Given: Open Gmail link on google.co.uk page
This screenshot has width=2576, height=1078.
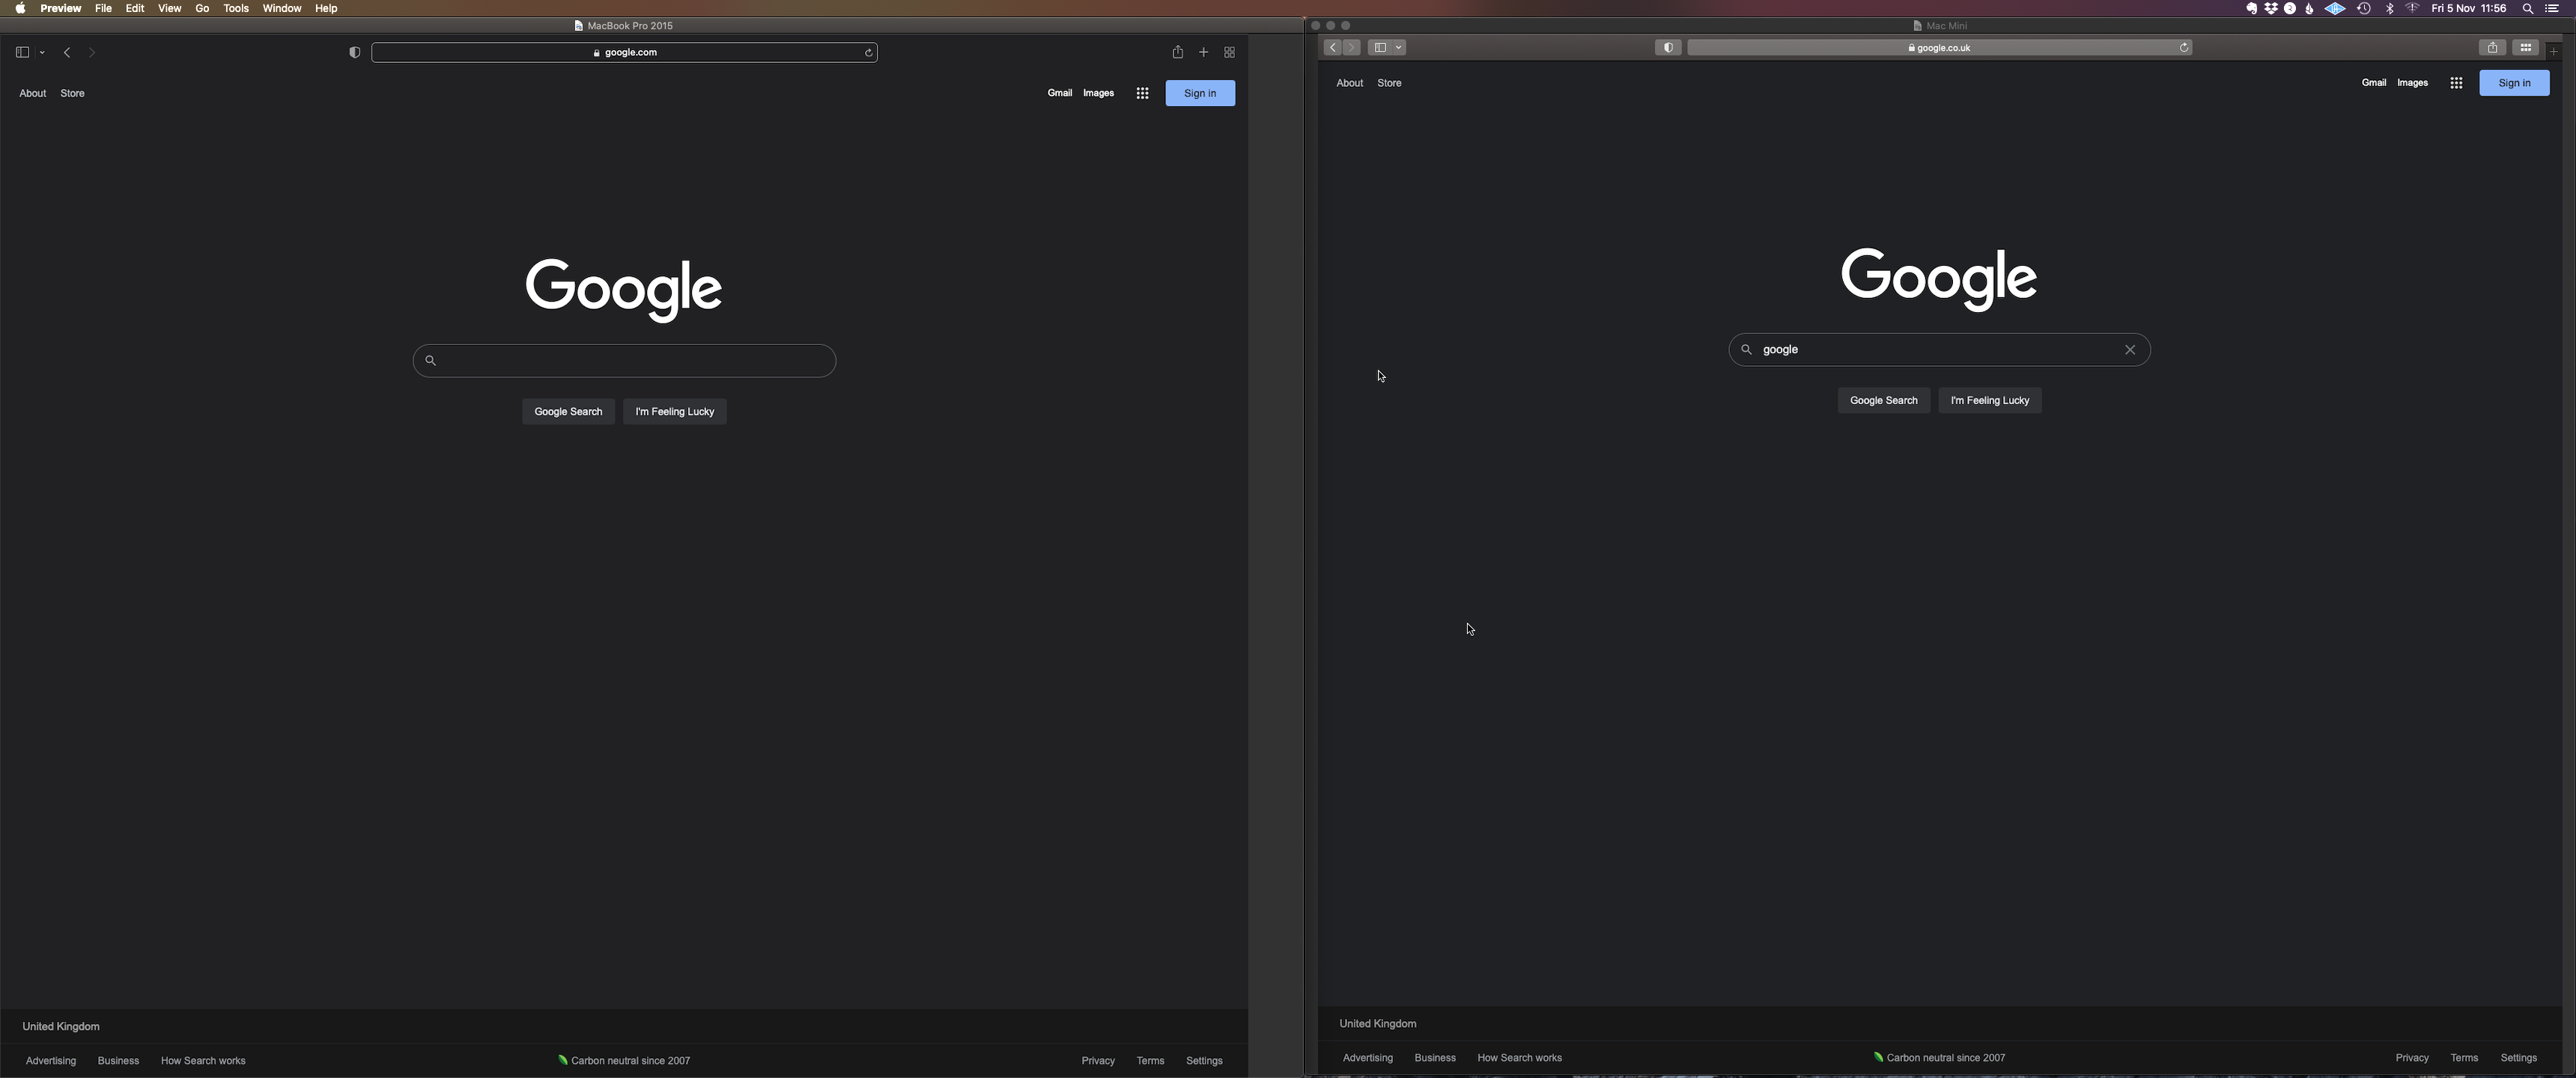Looking at the screenshot, I should point(2373,83).
